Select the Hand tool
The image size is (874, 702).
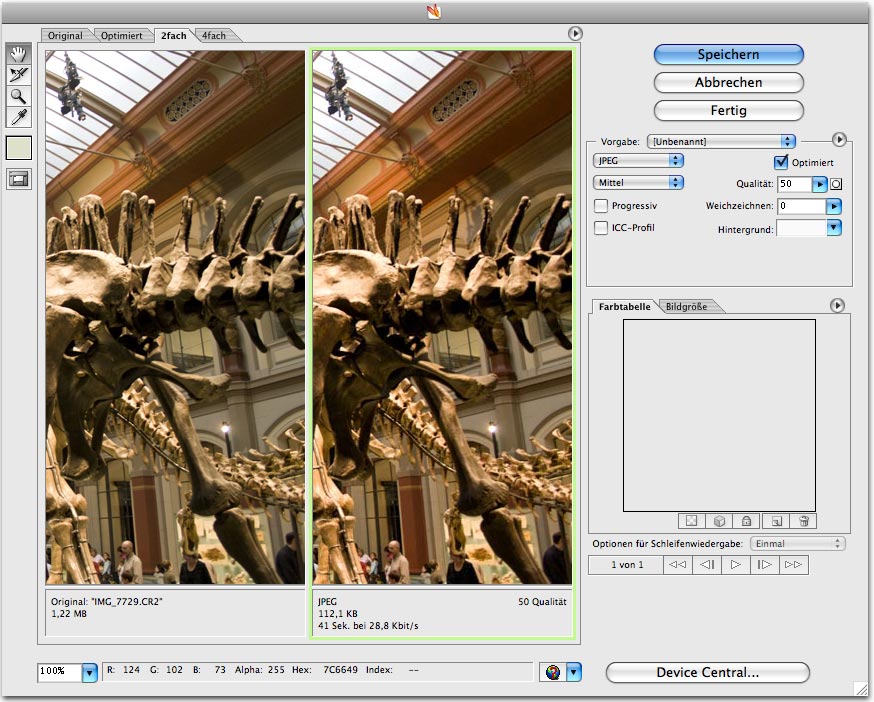(x=19, y=53)
